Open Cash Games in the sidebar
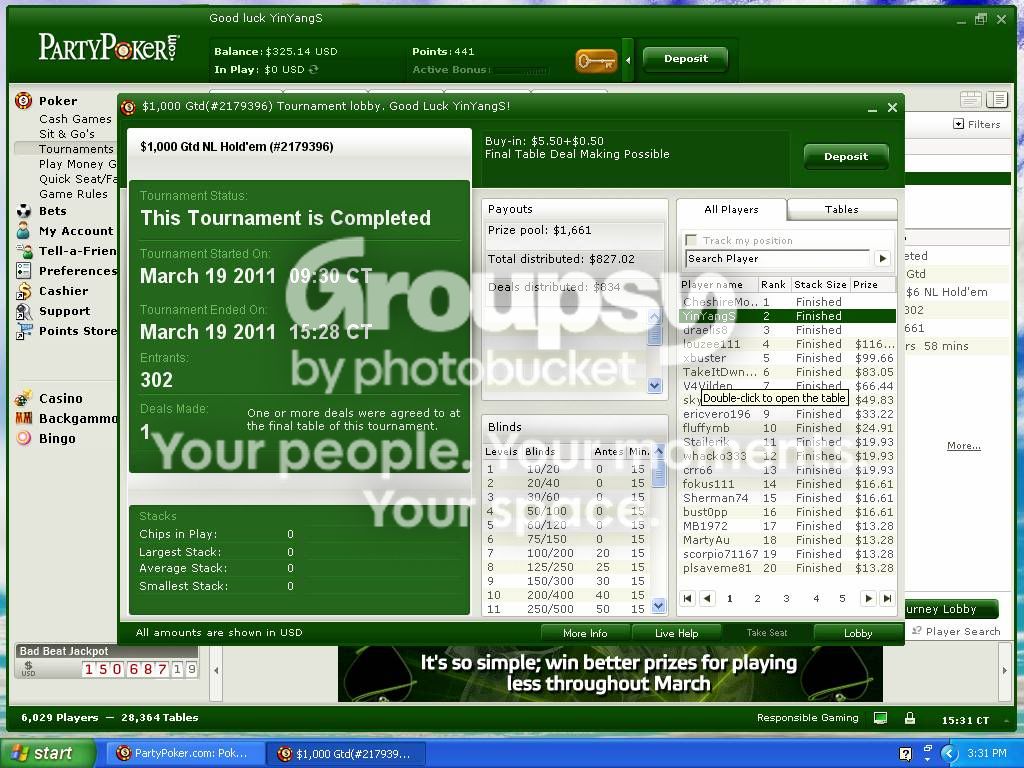The height and width of the screenshot is (768, 1024). [75, 119]
